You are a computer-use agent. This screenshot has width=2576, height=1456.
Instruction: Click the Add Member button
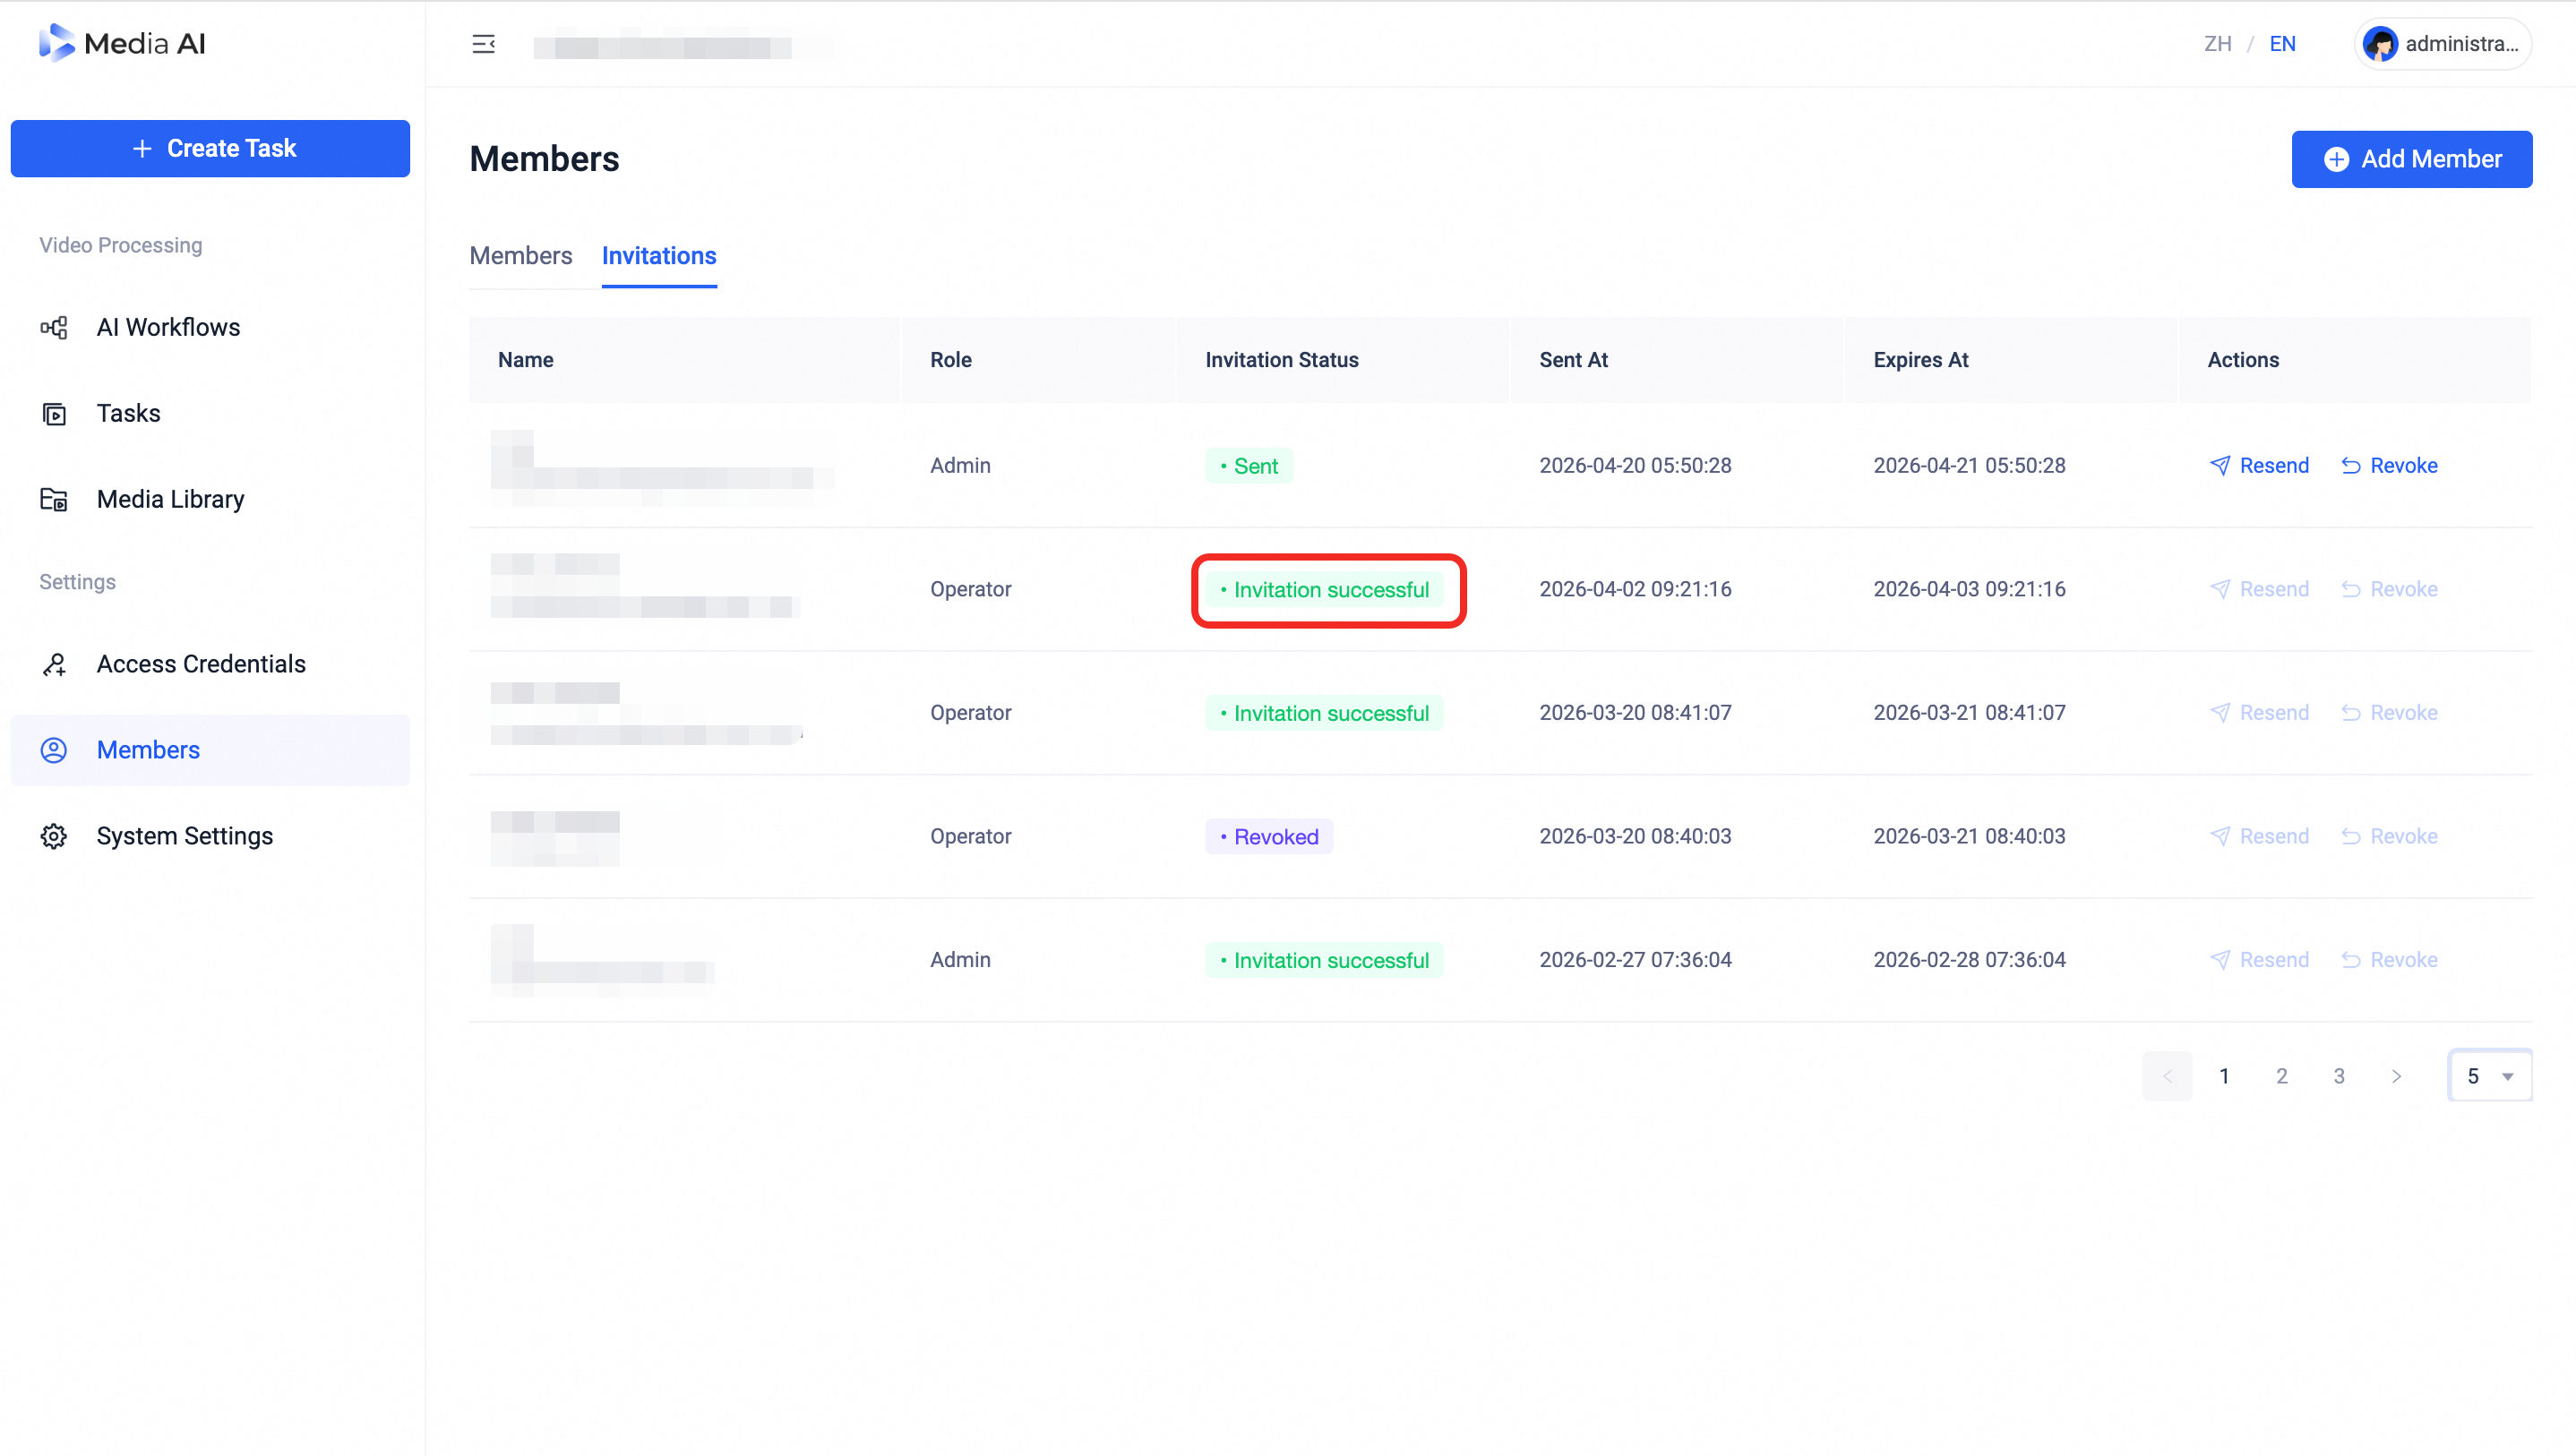pos(2412,159)
